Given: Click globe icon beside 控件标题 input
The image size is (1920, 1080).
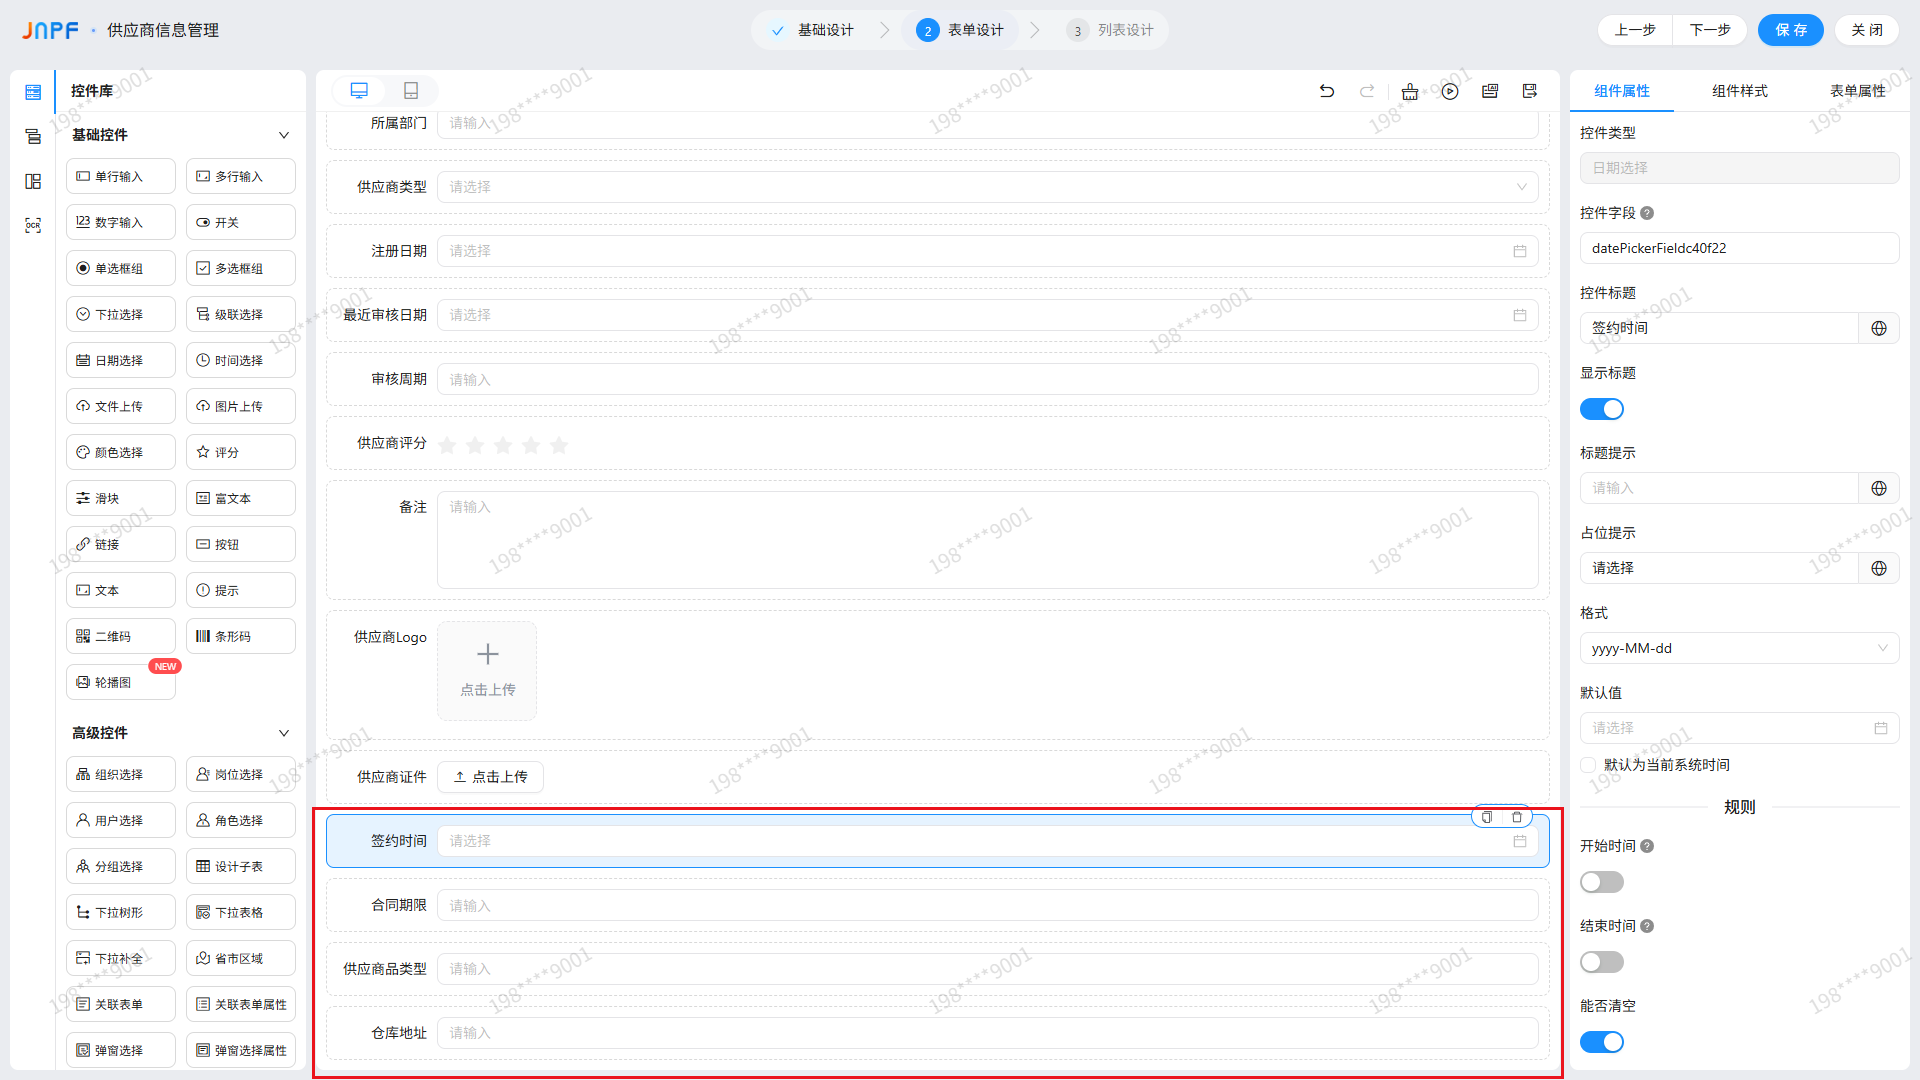Looking at the screenshot, I should (x=1879, y=328).
